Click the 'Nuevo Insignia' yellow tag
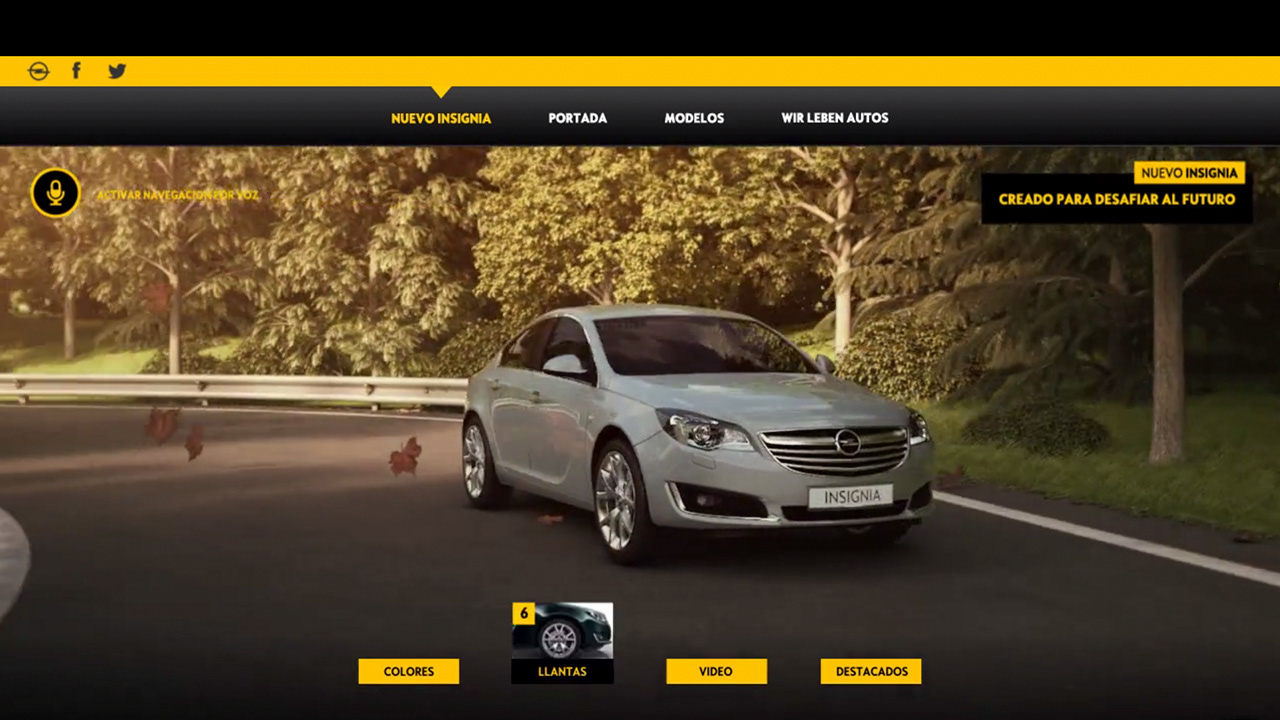The width and height of the screenshot is (1280, 720). click(x=1189, y=173)
